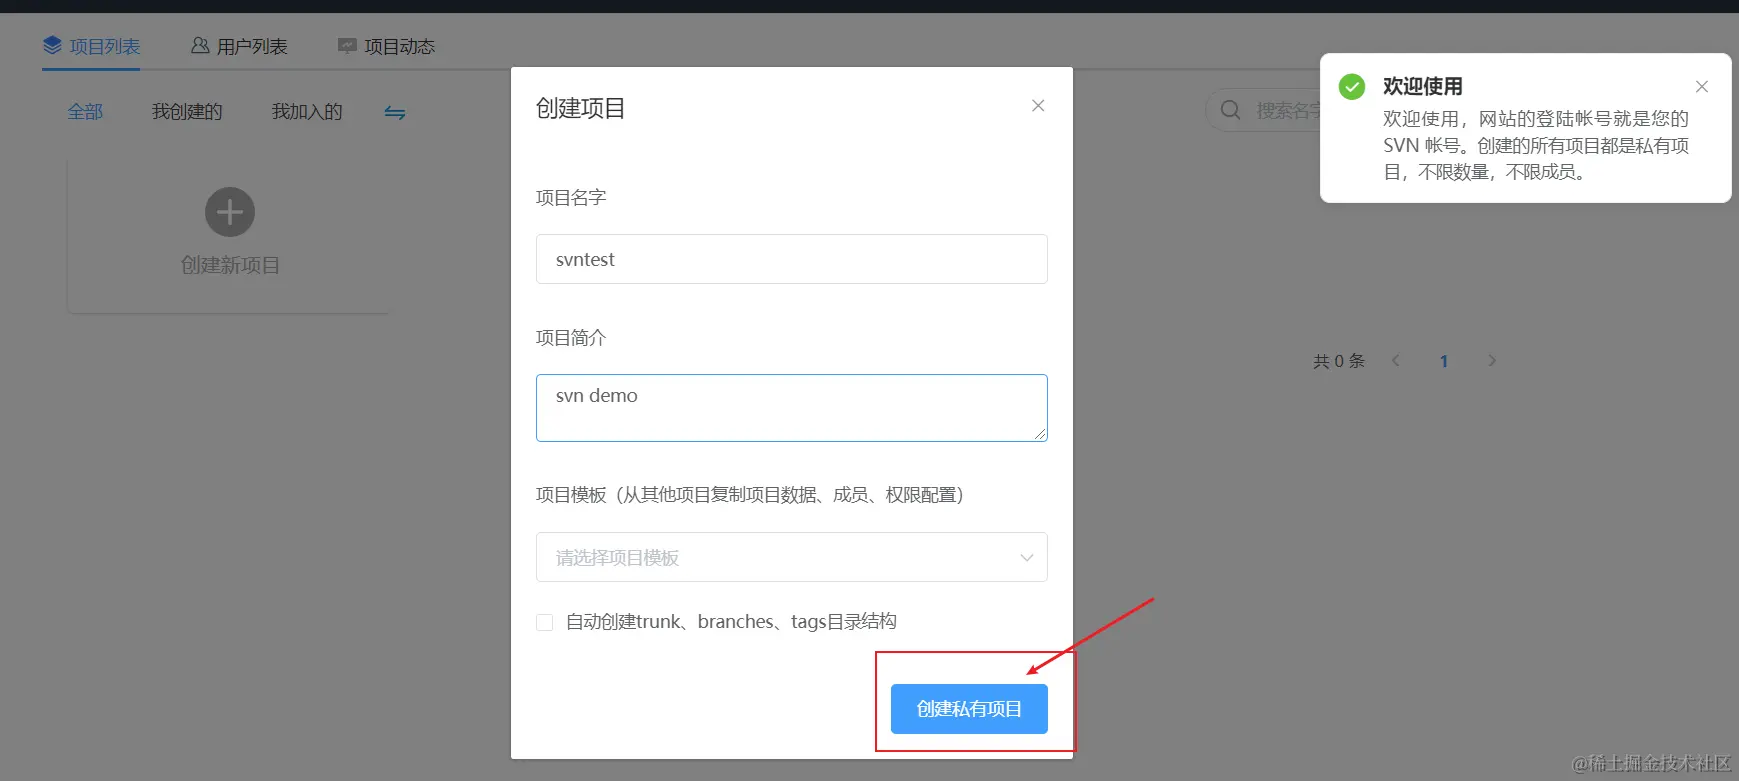Go to the previous page arrow
1739x781 pixels.
click(1396, 361)
